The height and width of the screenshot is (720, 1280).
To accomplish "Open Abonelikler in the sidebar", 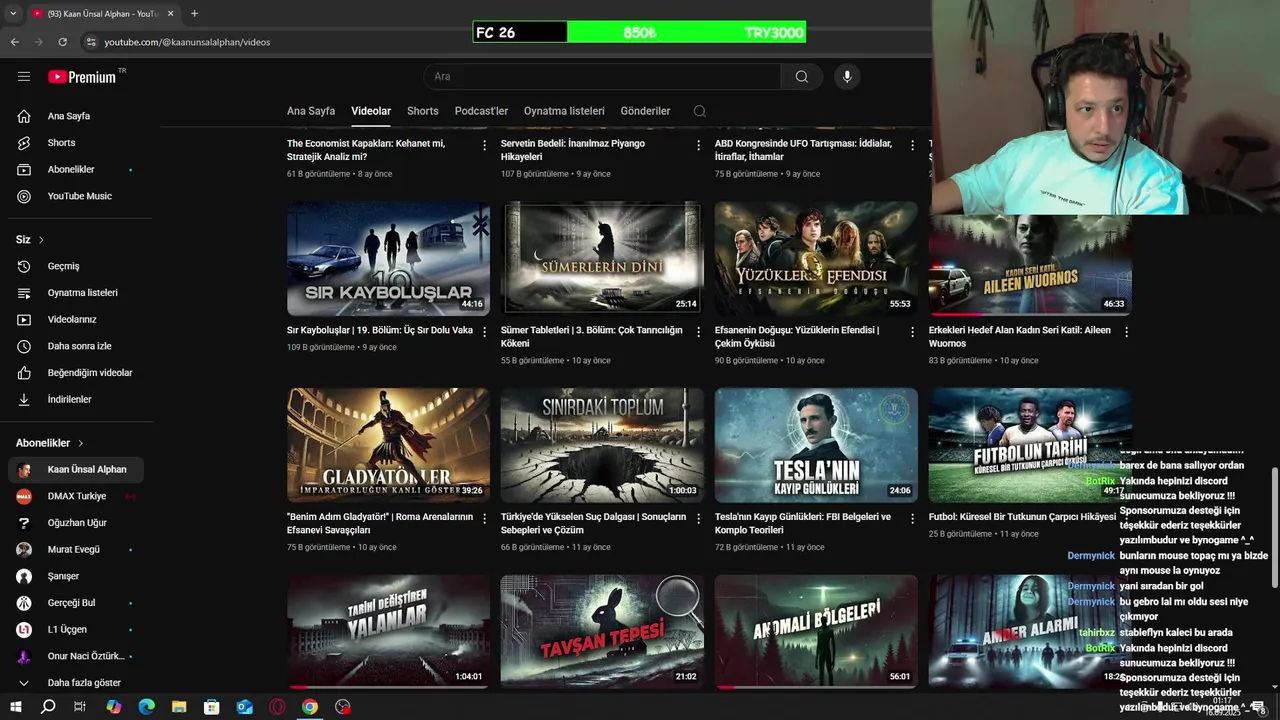I will (76, 169).
